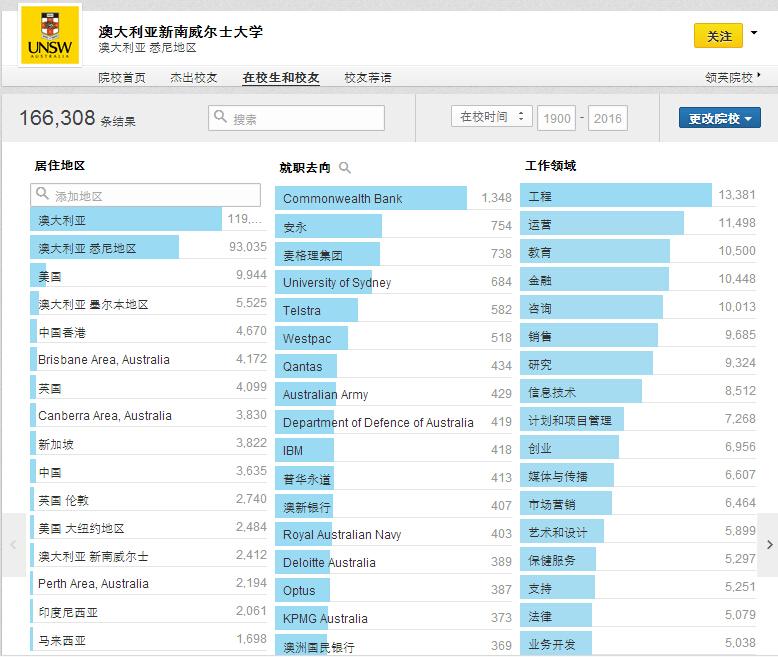Viewport: 778px width, 657px height.
Task: Filter by IBM employer
Action: (x=393, y=451)
